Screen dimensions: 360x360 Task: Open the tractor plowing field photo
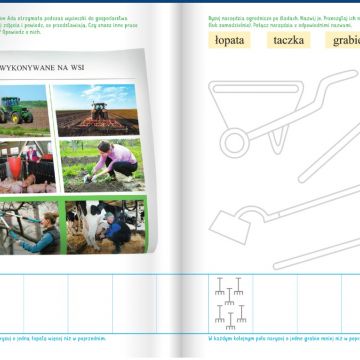click(96, 109)
